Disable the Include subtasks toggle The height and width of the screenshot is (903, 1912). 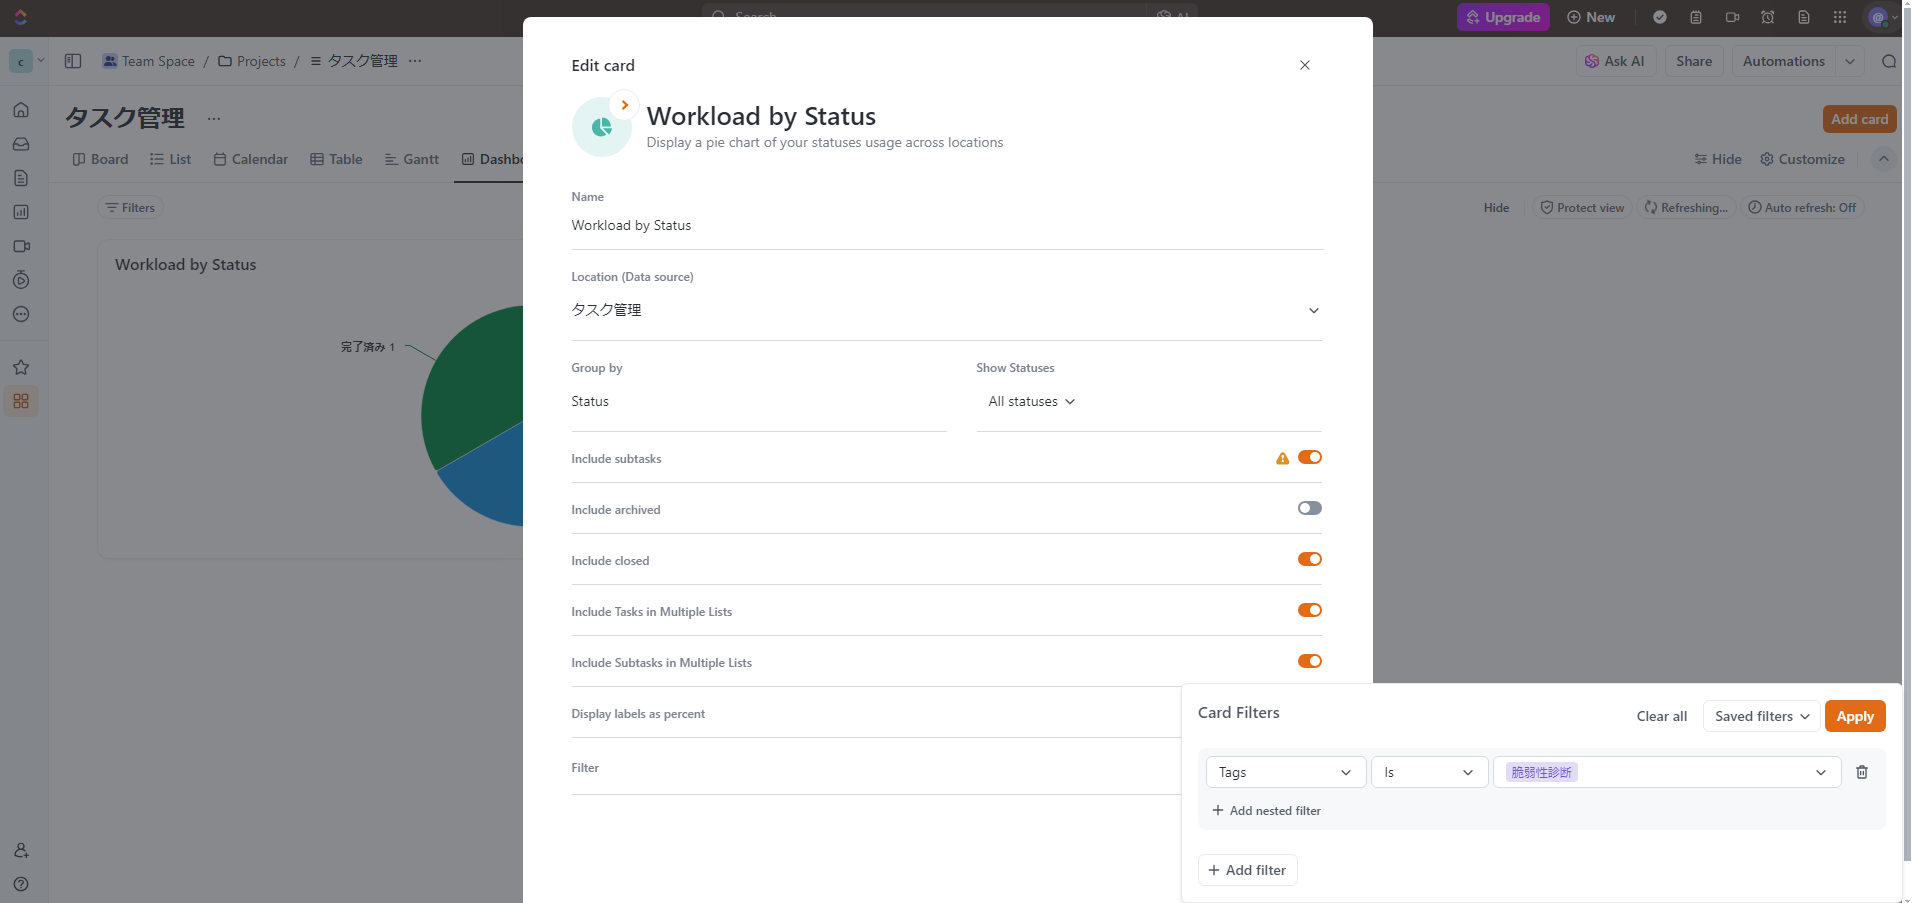click(1309, 458)
